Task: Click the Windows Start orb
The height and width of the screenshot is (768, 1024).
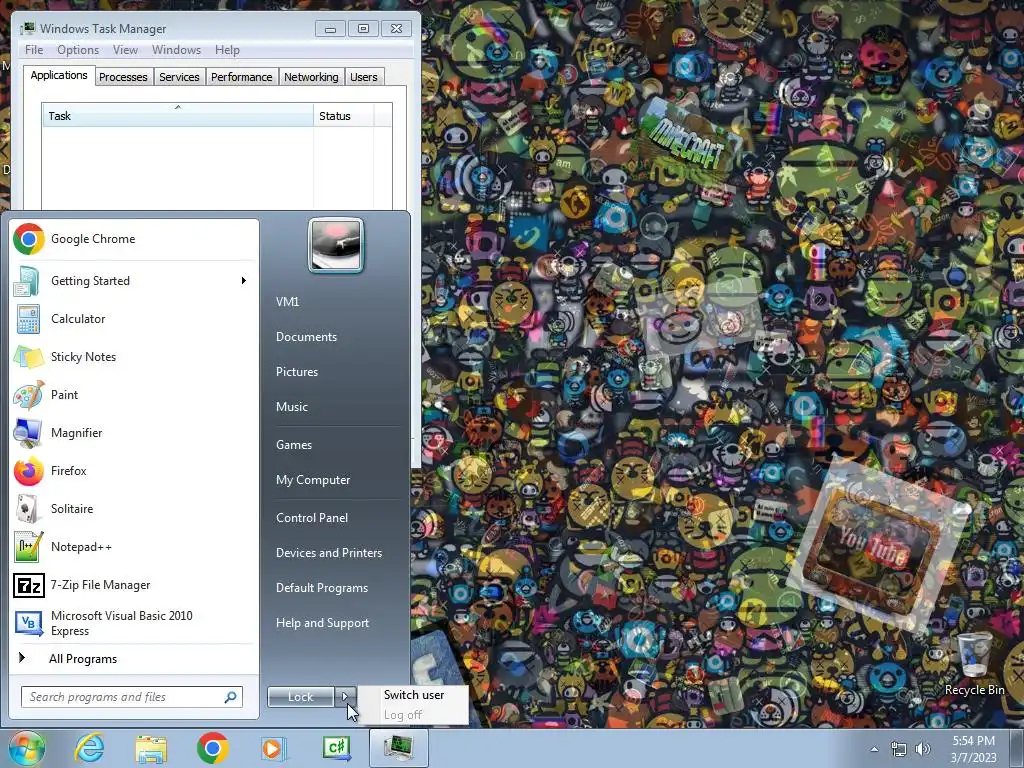Action: tap(26, 748)
